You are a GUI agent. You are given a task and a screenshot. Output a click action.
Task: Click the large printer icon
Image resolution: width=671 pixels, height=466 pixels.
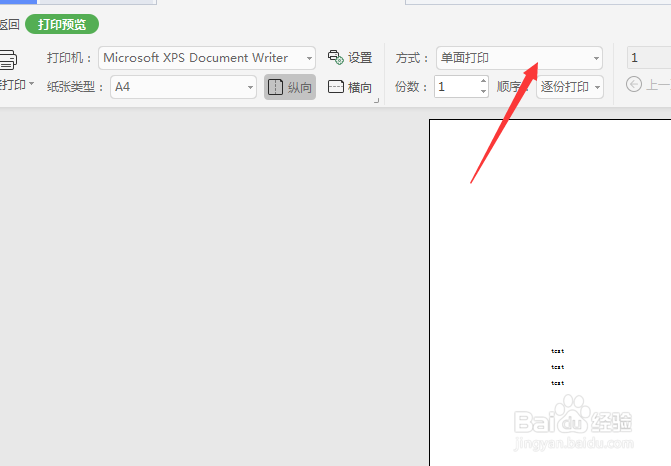pos(8,59)
